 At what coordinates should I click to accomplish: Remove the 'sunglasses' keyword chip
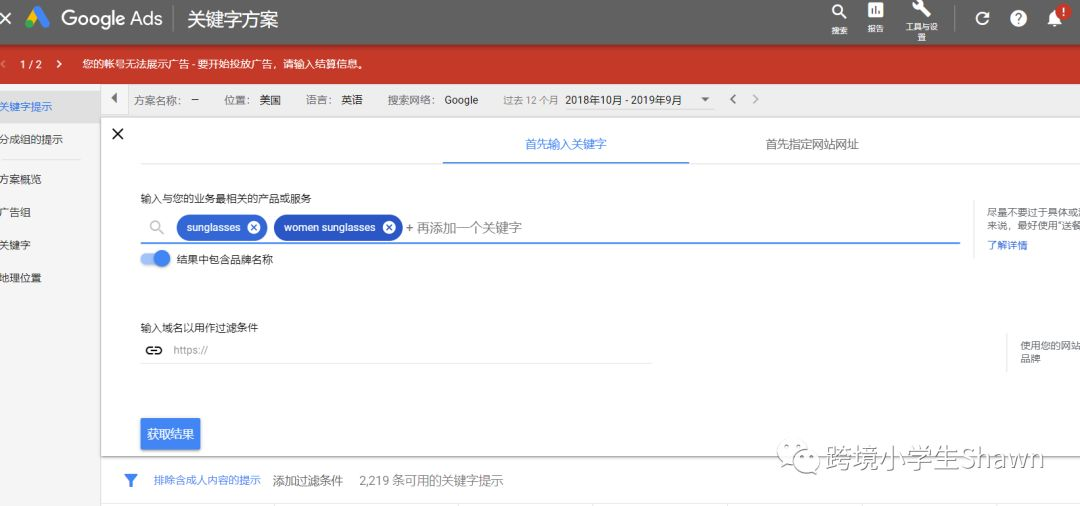coord(253,228)
